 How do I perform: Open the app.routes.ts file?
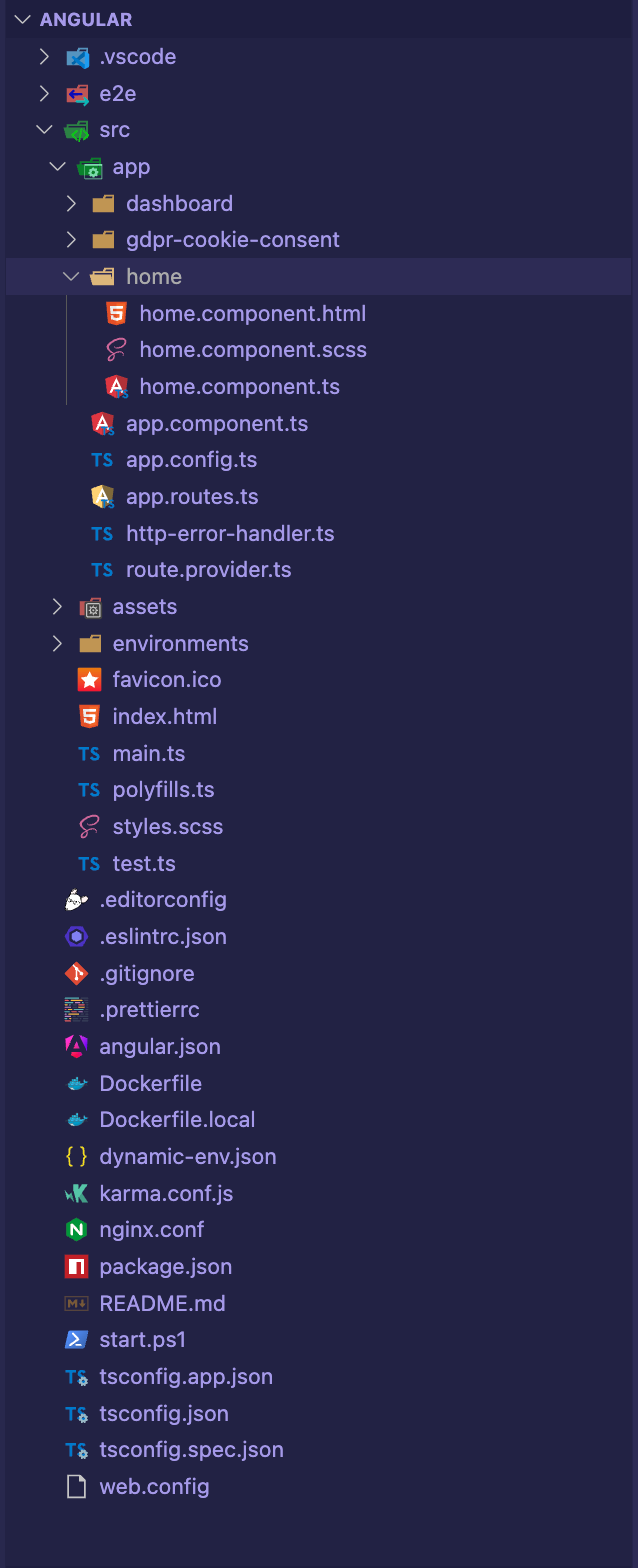click(192, 496)
